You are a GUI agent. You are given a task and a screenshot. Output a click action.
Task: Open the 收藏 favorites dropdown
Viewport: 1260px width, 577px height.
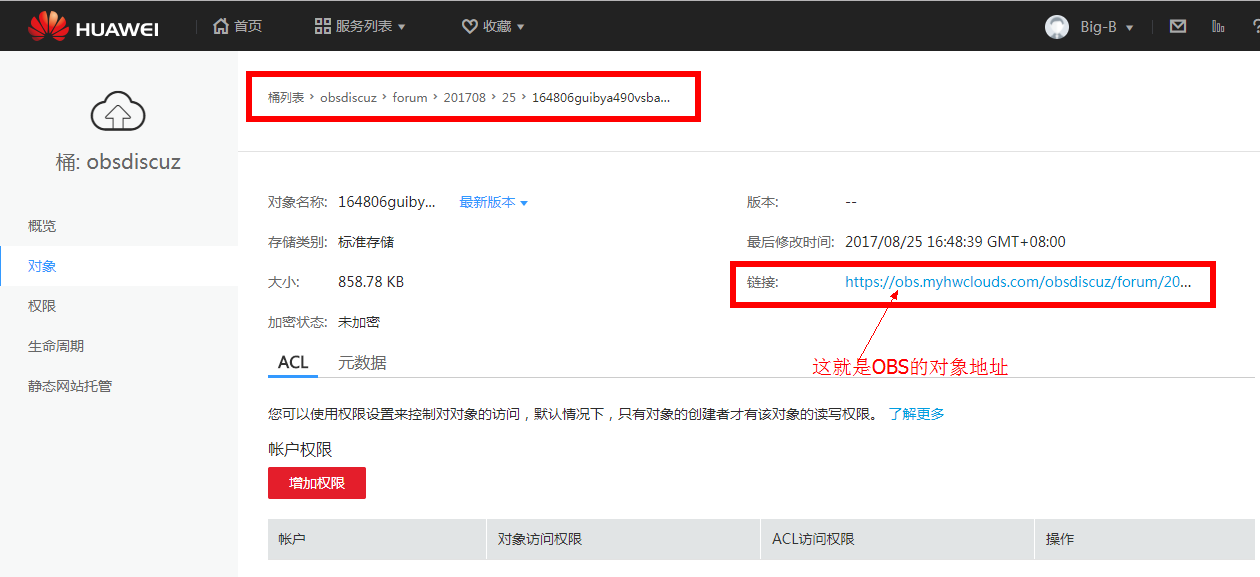[493, 26]
